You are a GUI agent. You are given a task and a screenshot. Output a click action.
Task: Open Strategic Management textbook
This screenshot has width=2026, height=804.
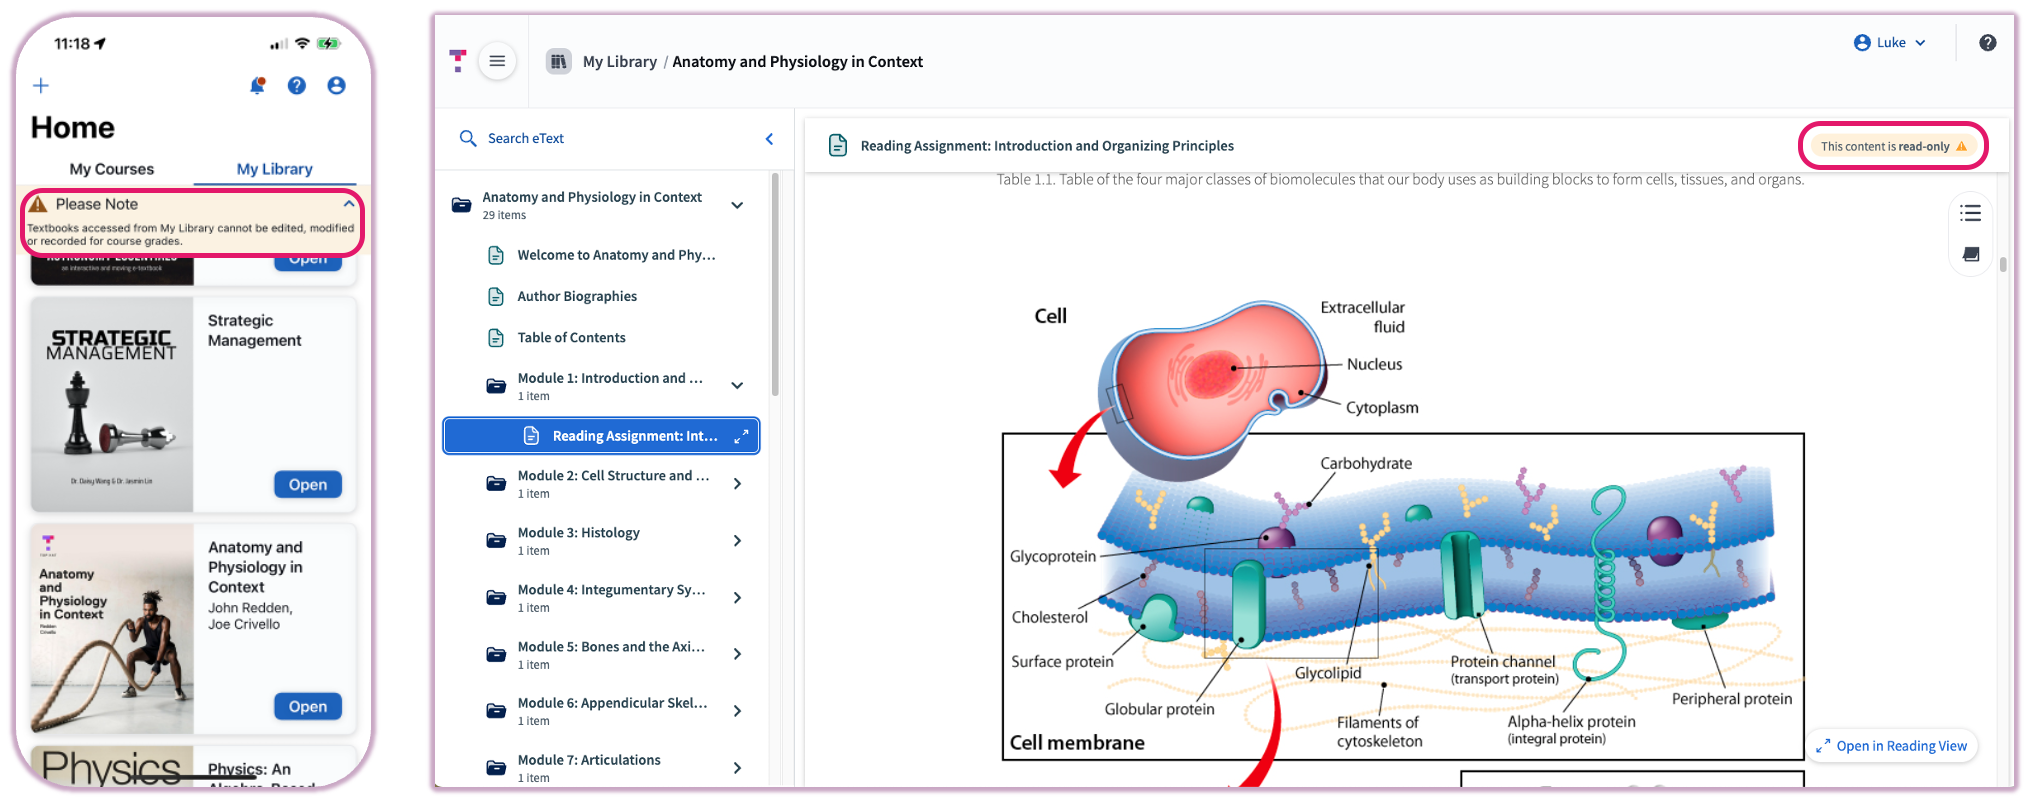[307, 485]
